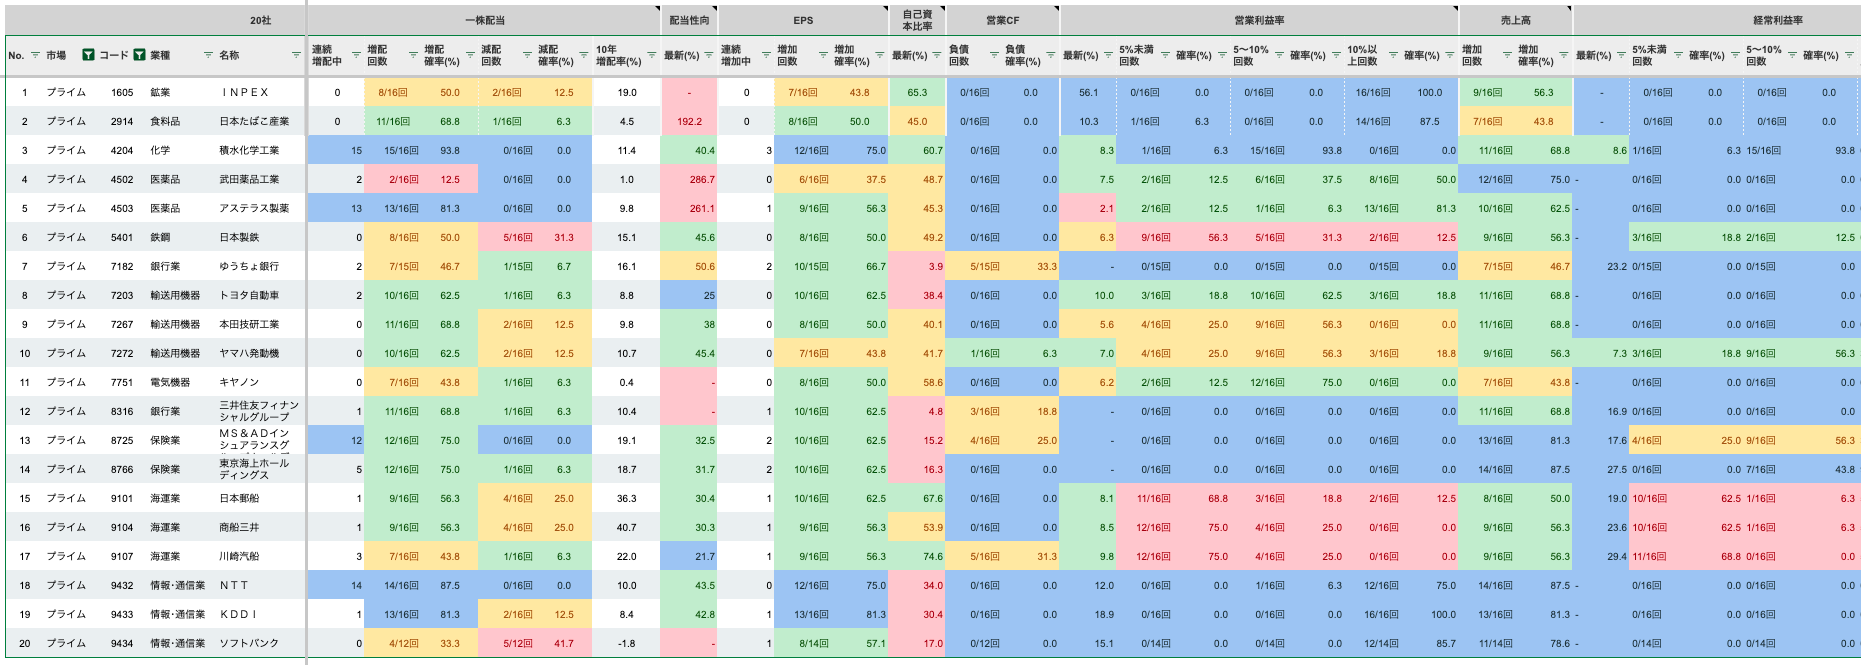Open filter for 確率(%) after 営業利益率 5%未満回数

click(1222, 55)
